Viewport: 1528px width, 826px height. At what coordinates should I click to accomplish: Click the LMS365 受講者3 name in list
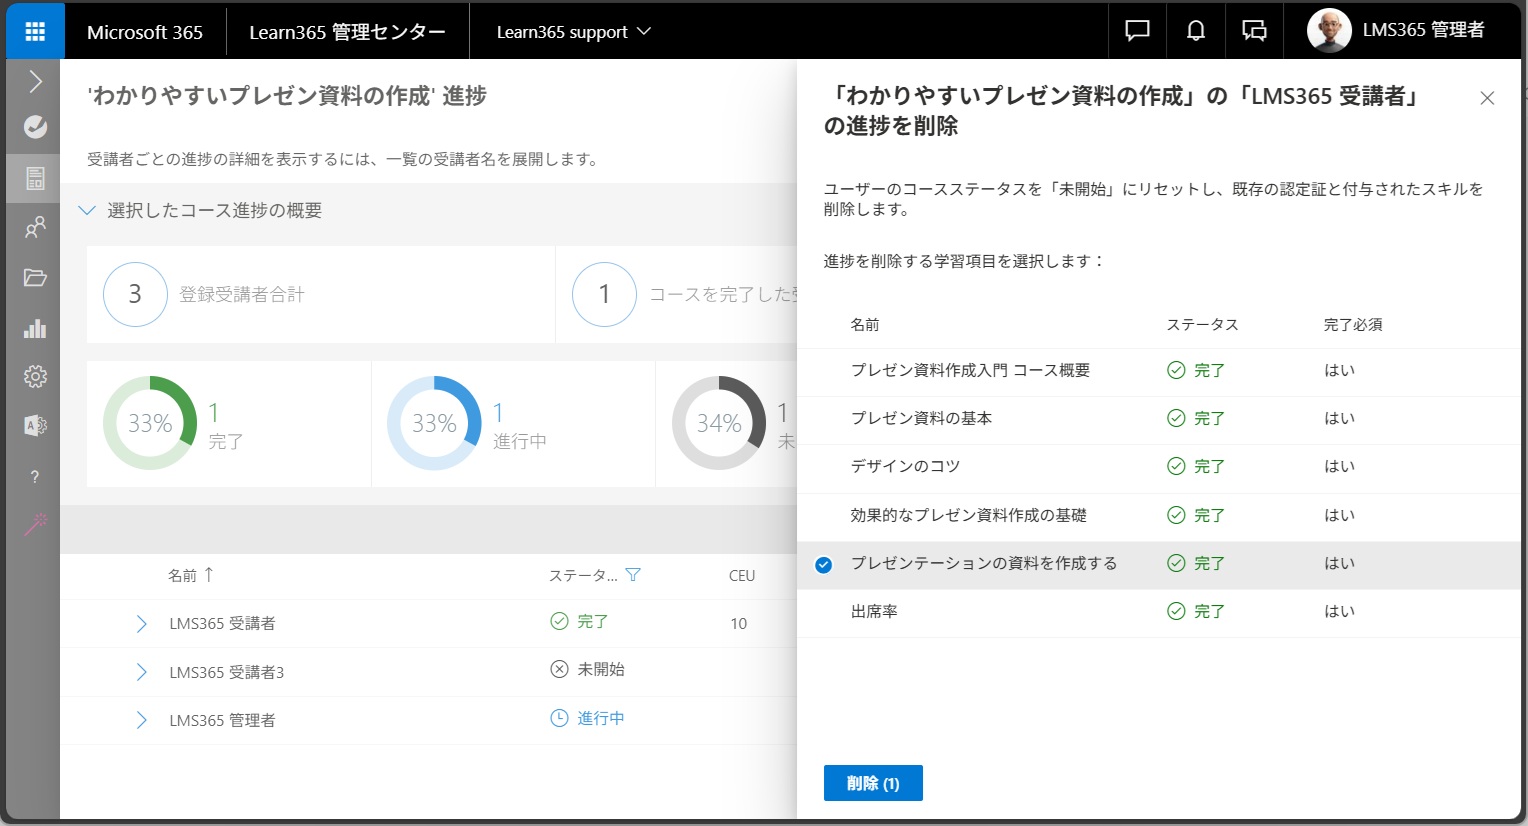227,672
